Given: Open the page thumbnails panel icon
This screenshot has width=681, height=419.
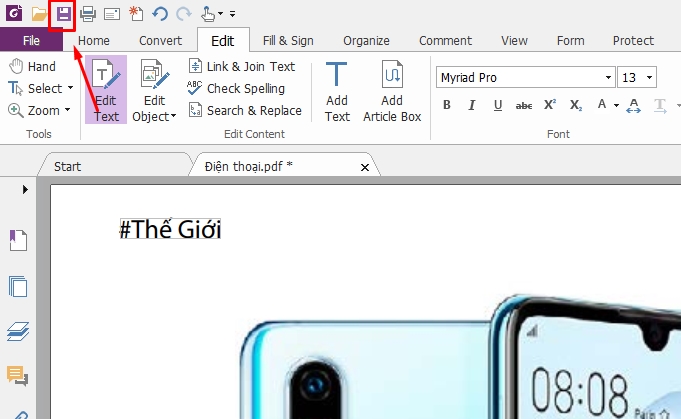Looking at the screenshot, I should [18, 286].
